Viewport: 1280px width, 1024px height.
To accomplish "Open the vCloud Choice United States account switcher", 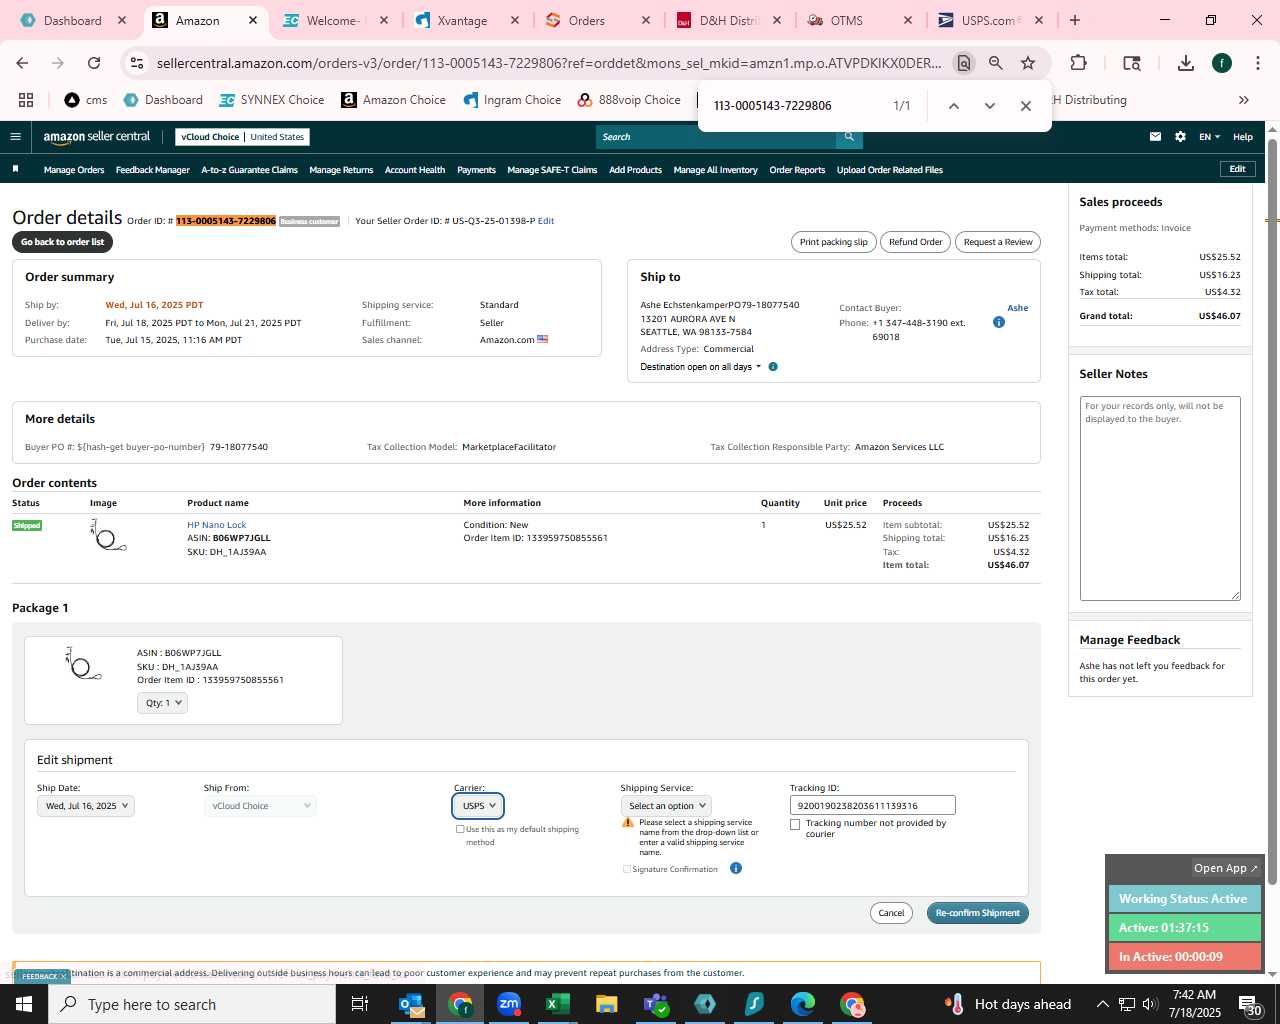I will (x=243, y=137).
